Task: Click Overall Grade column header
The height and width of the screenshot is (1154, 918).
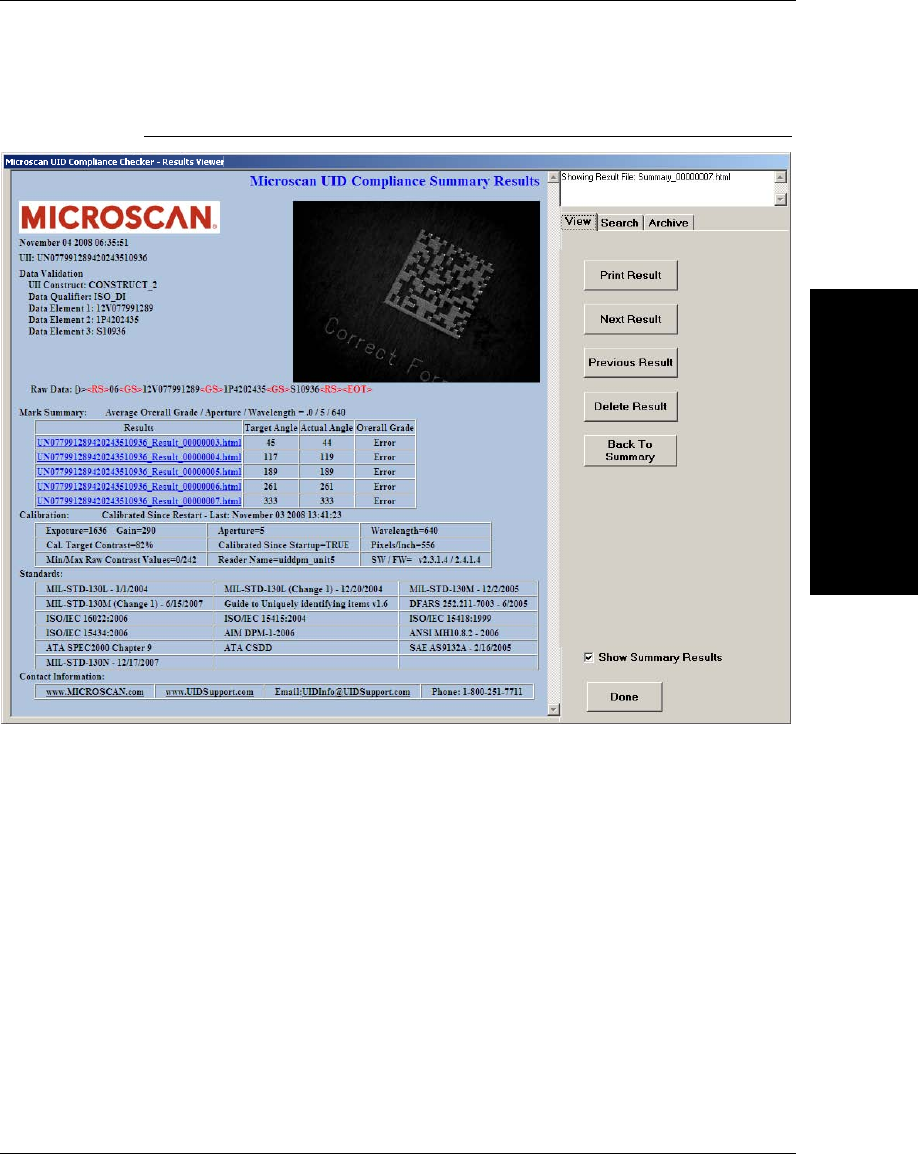Action: [385, 428]
